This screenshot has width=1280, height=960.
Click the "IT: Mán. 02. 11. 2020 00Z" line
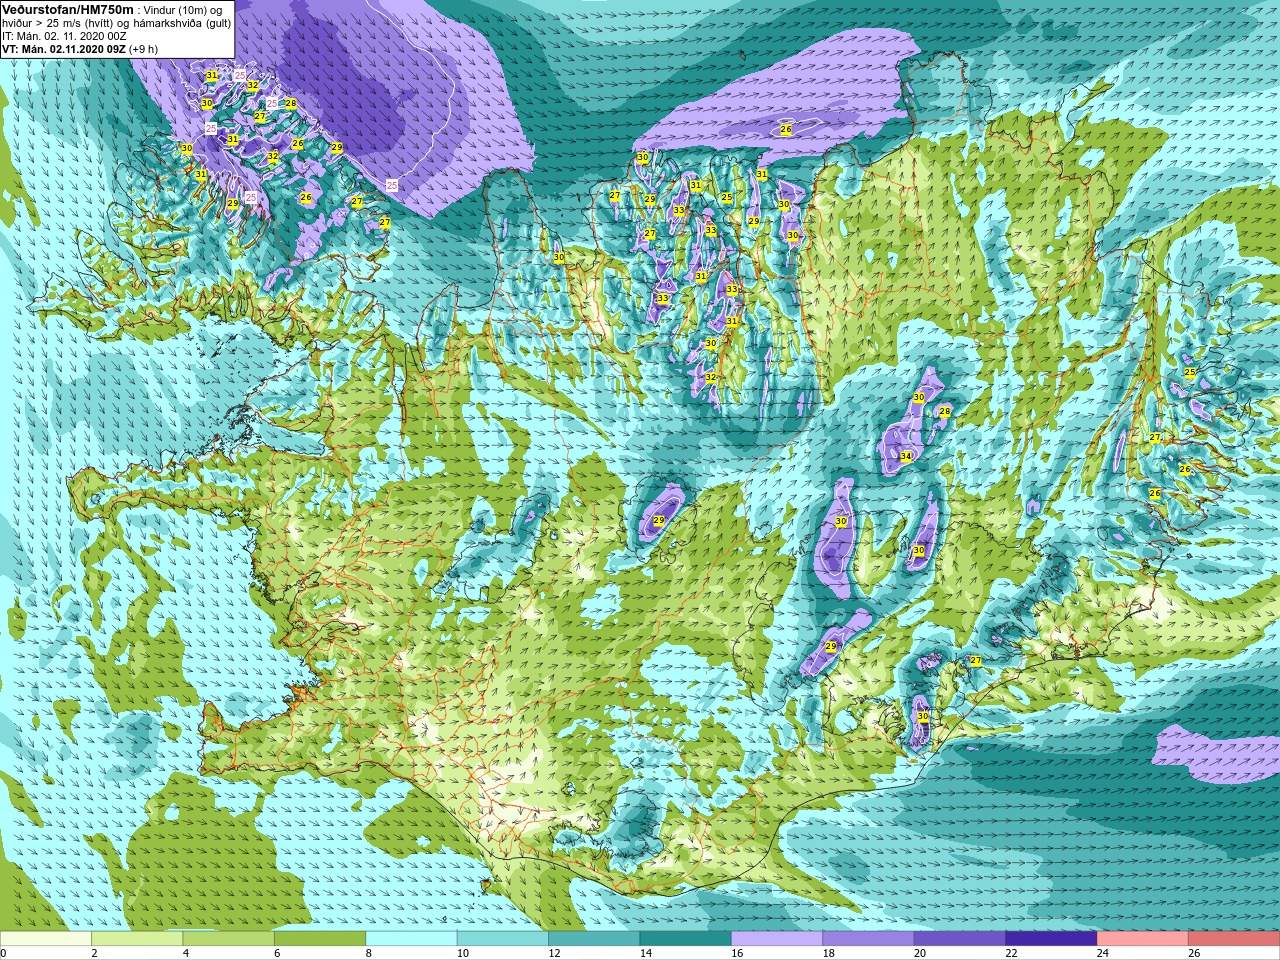pos(64,36)
